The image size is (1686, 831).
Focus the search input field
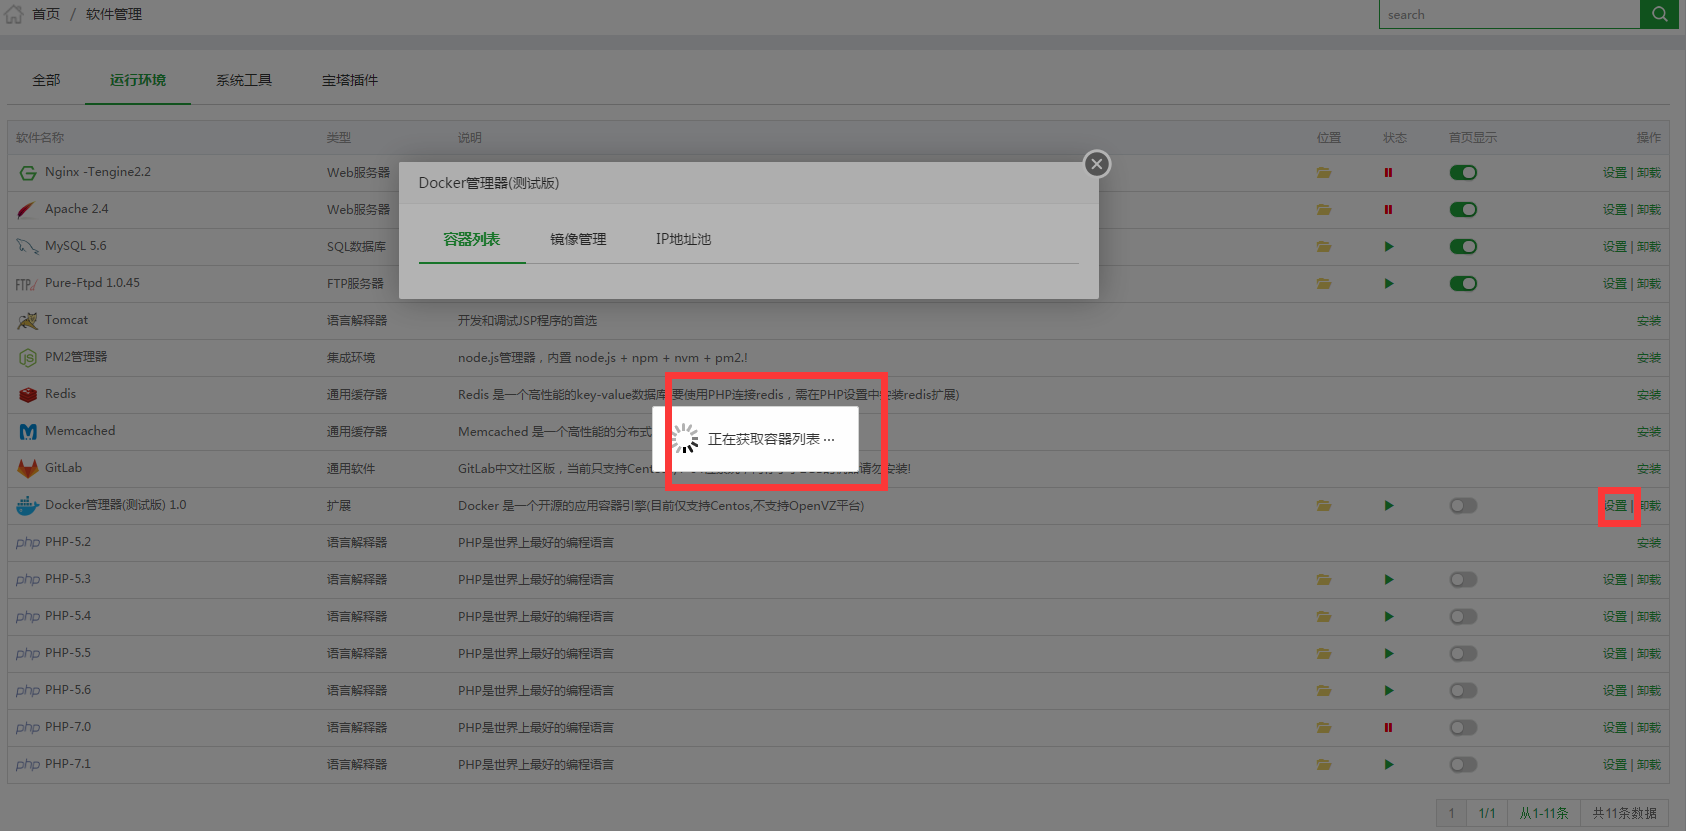point(1509,14)
